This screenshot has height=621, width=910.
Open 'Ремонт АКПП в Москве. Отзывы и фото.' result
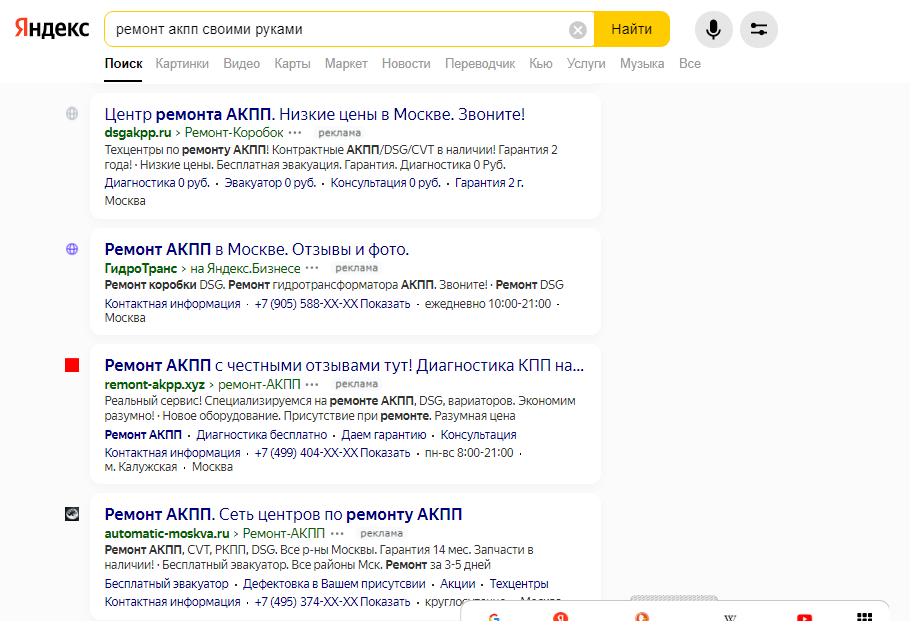pos(257,250)
